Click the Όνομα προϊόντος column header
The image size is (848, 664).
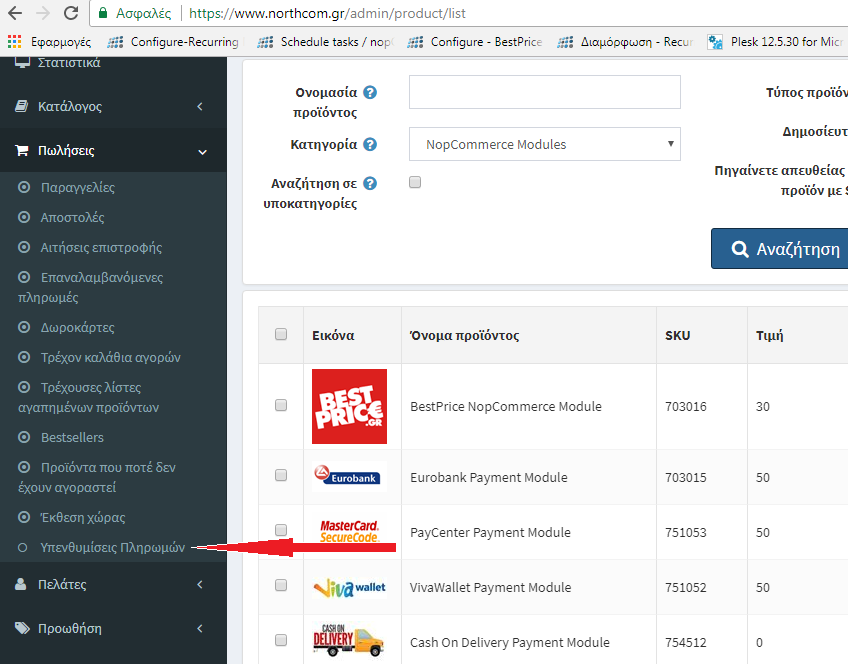pyautogui.click(x=465, y=335)
